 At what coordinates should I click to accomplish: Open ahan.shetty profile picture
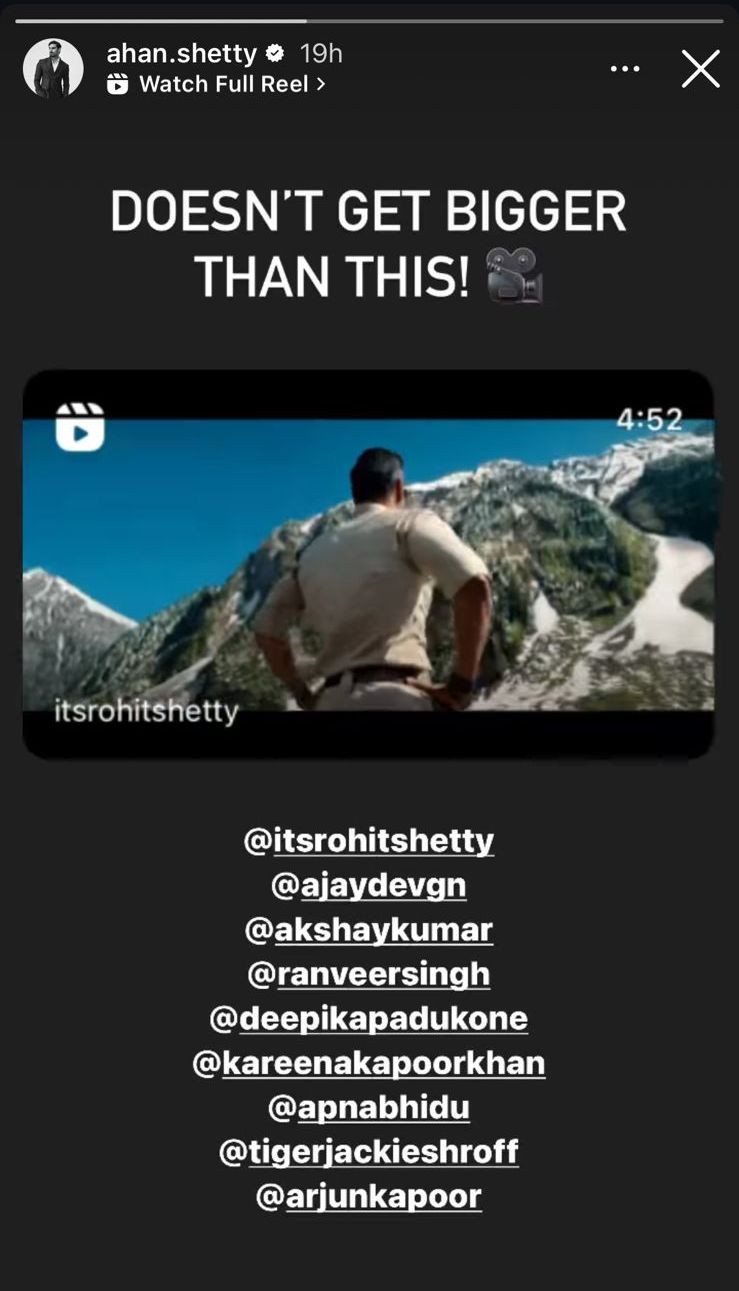click(x=53, y=69)
